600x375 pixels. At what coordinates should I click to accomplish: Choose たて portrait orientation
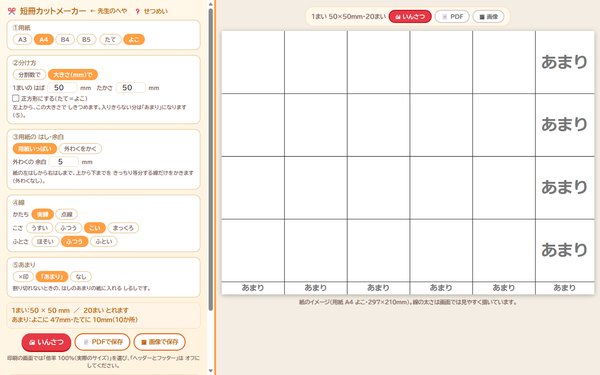[110, 39]
